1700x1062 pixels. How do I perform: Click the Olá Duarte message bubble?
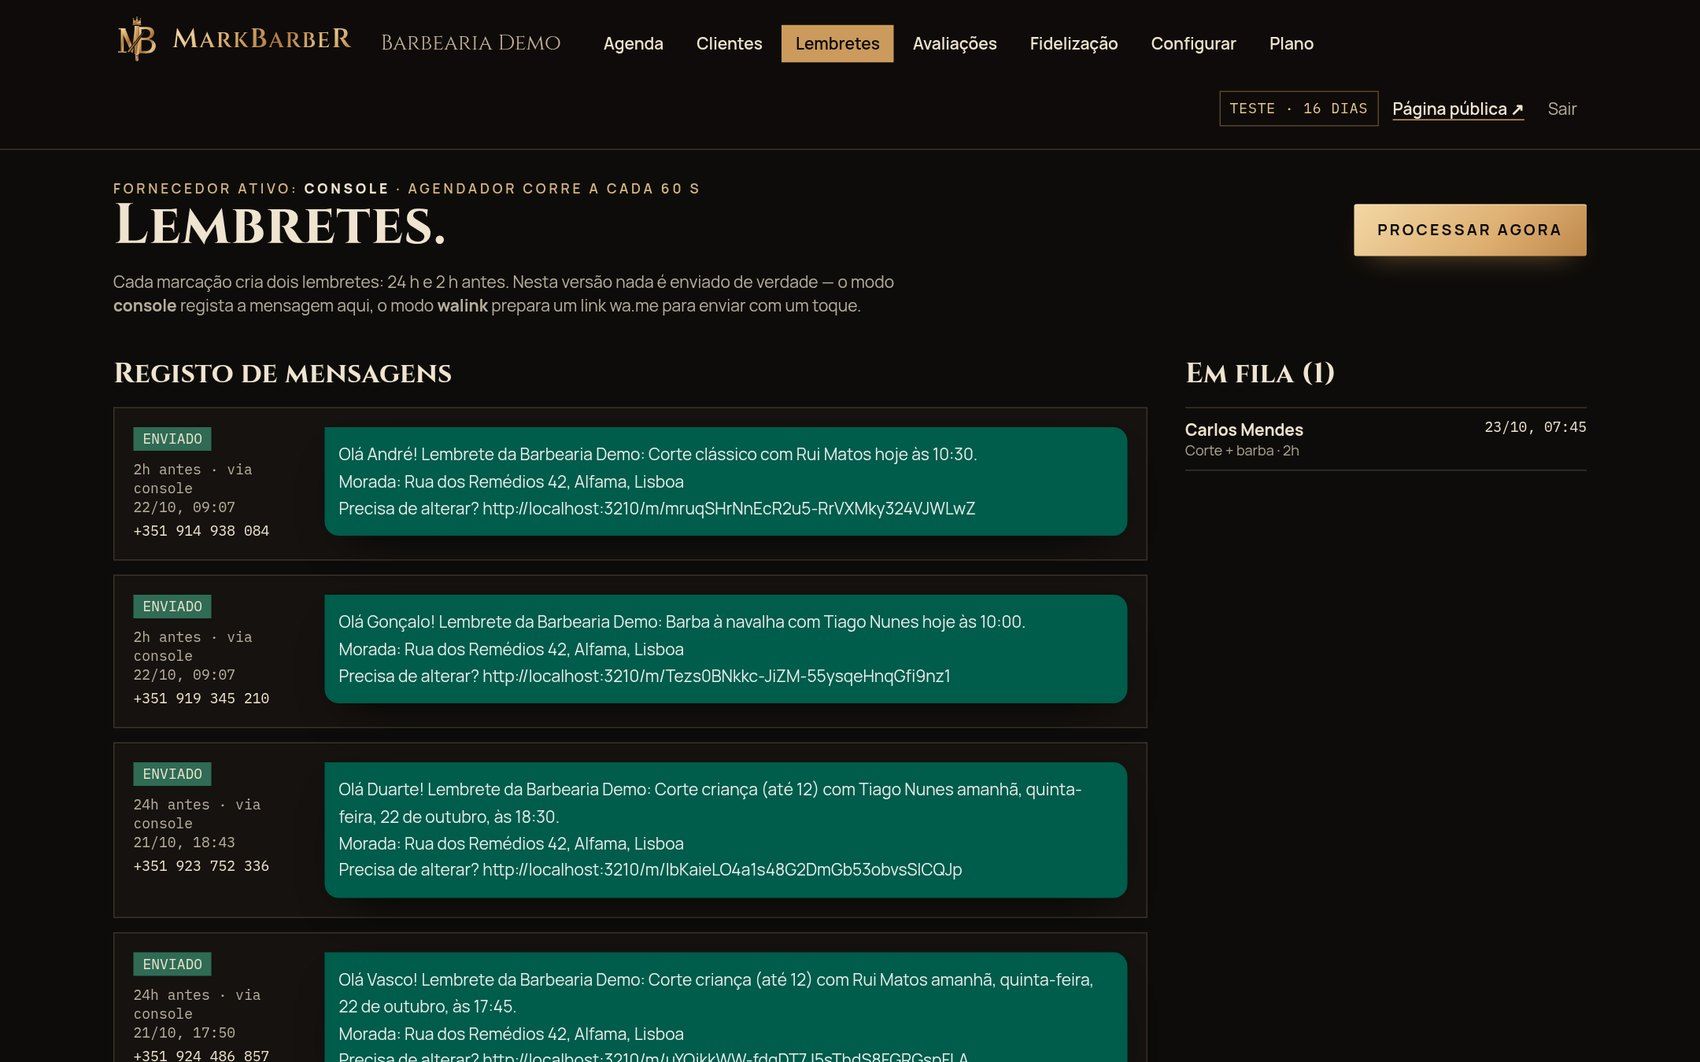[726, 830]
